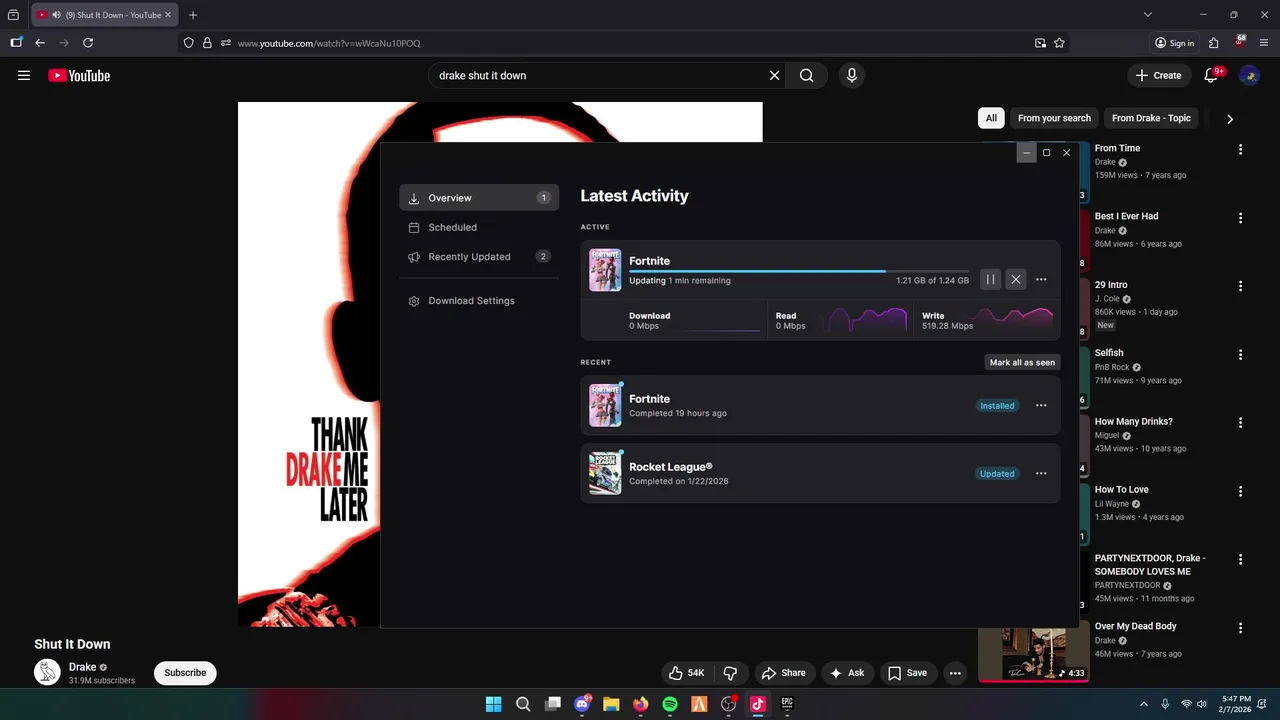
Task: Clear the YouTube search box text
Action: pyautogui.click(x=774, y=75)
